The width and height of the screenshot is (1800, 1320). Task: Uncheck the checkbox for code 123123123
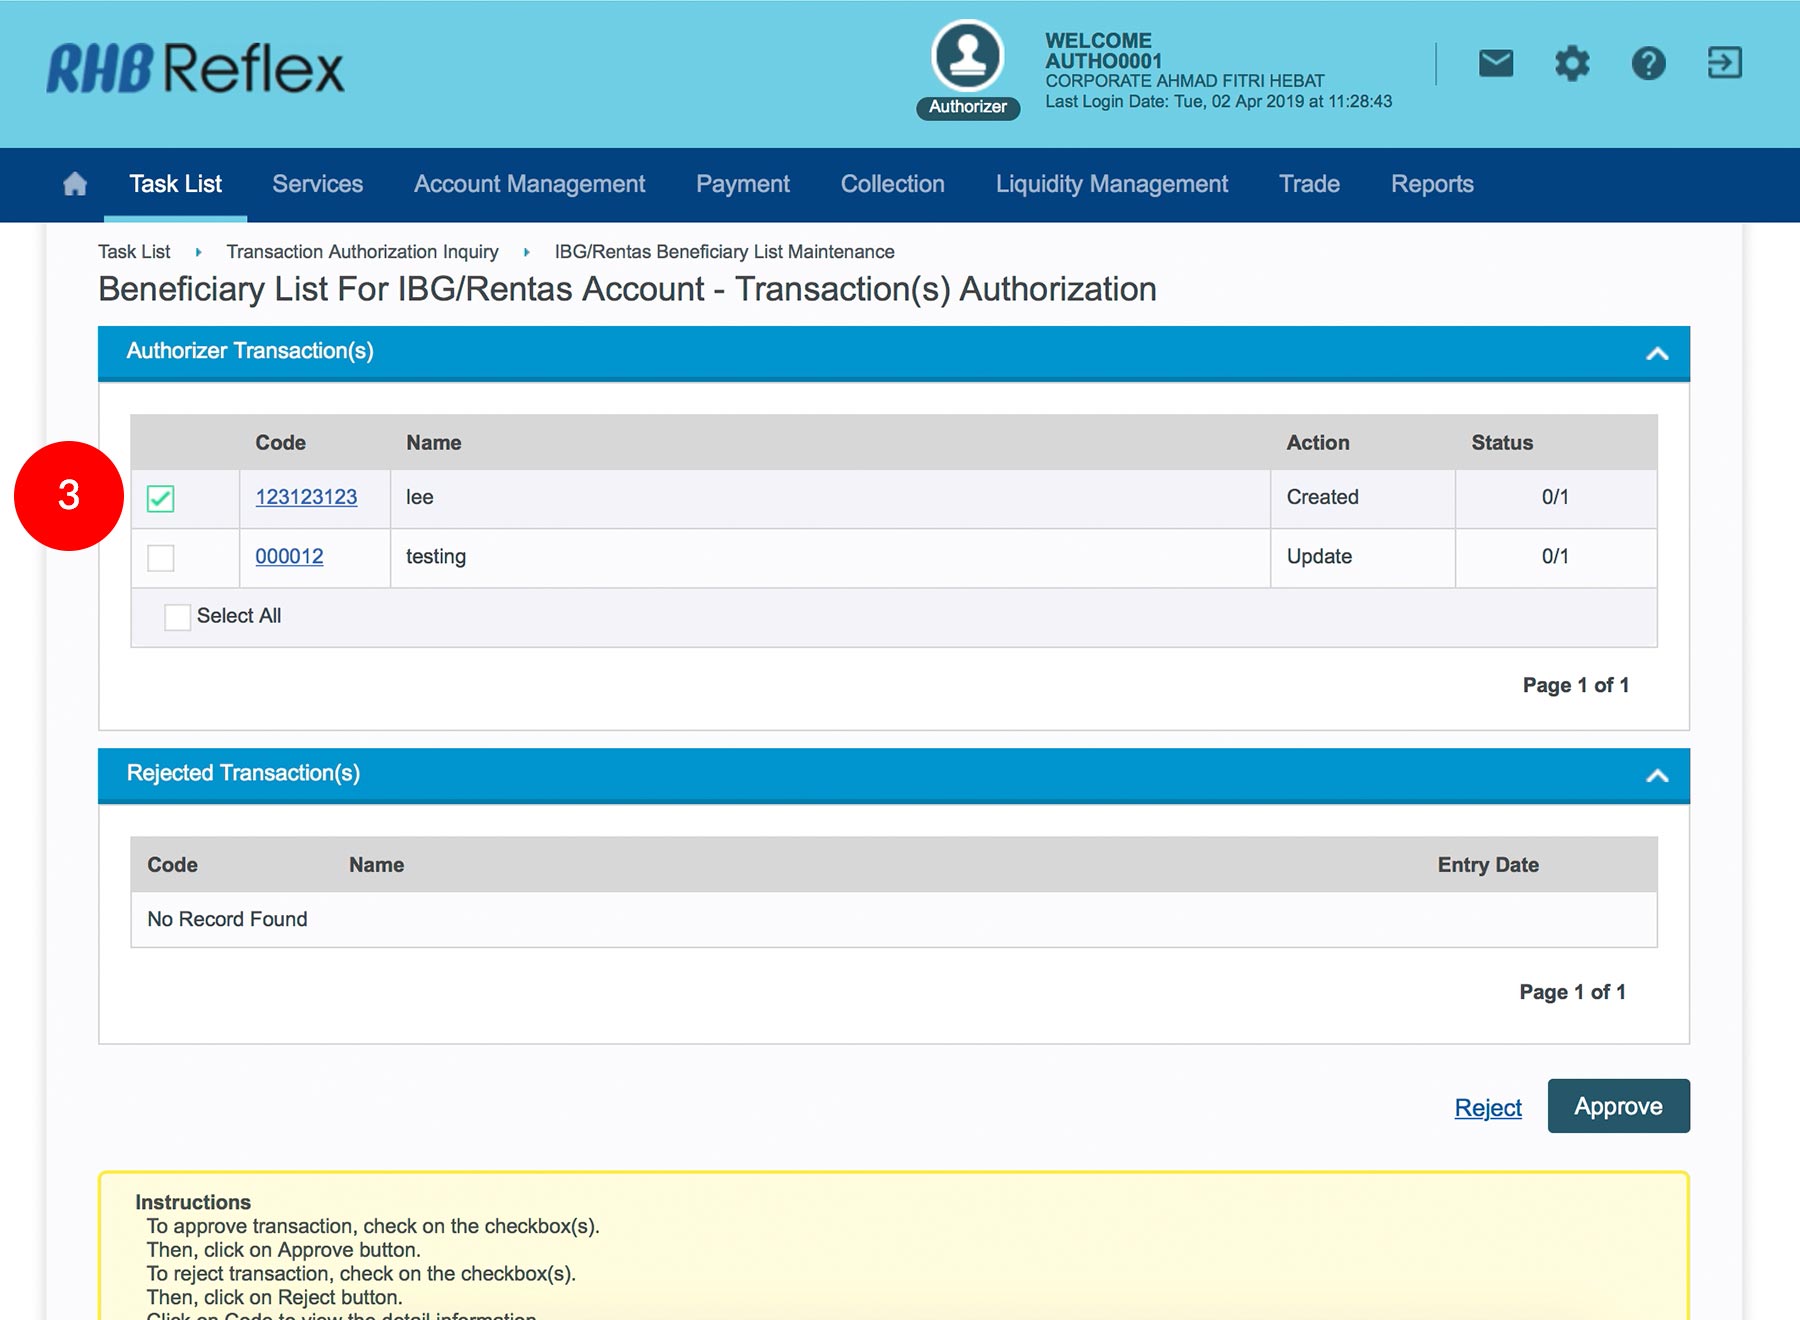coord(161,498)
